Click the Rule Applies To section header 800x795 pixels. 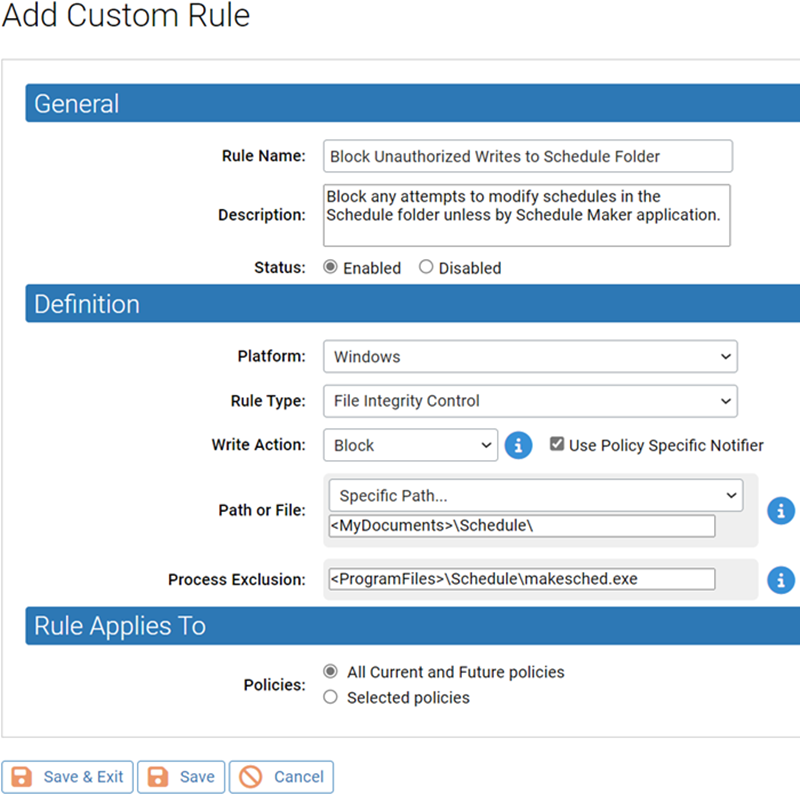[110, 625]
